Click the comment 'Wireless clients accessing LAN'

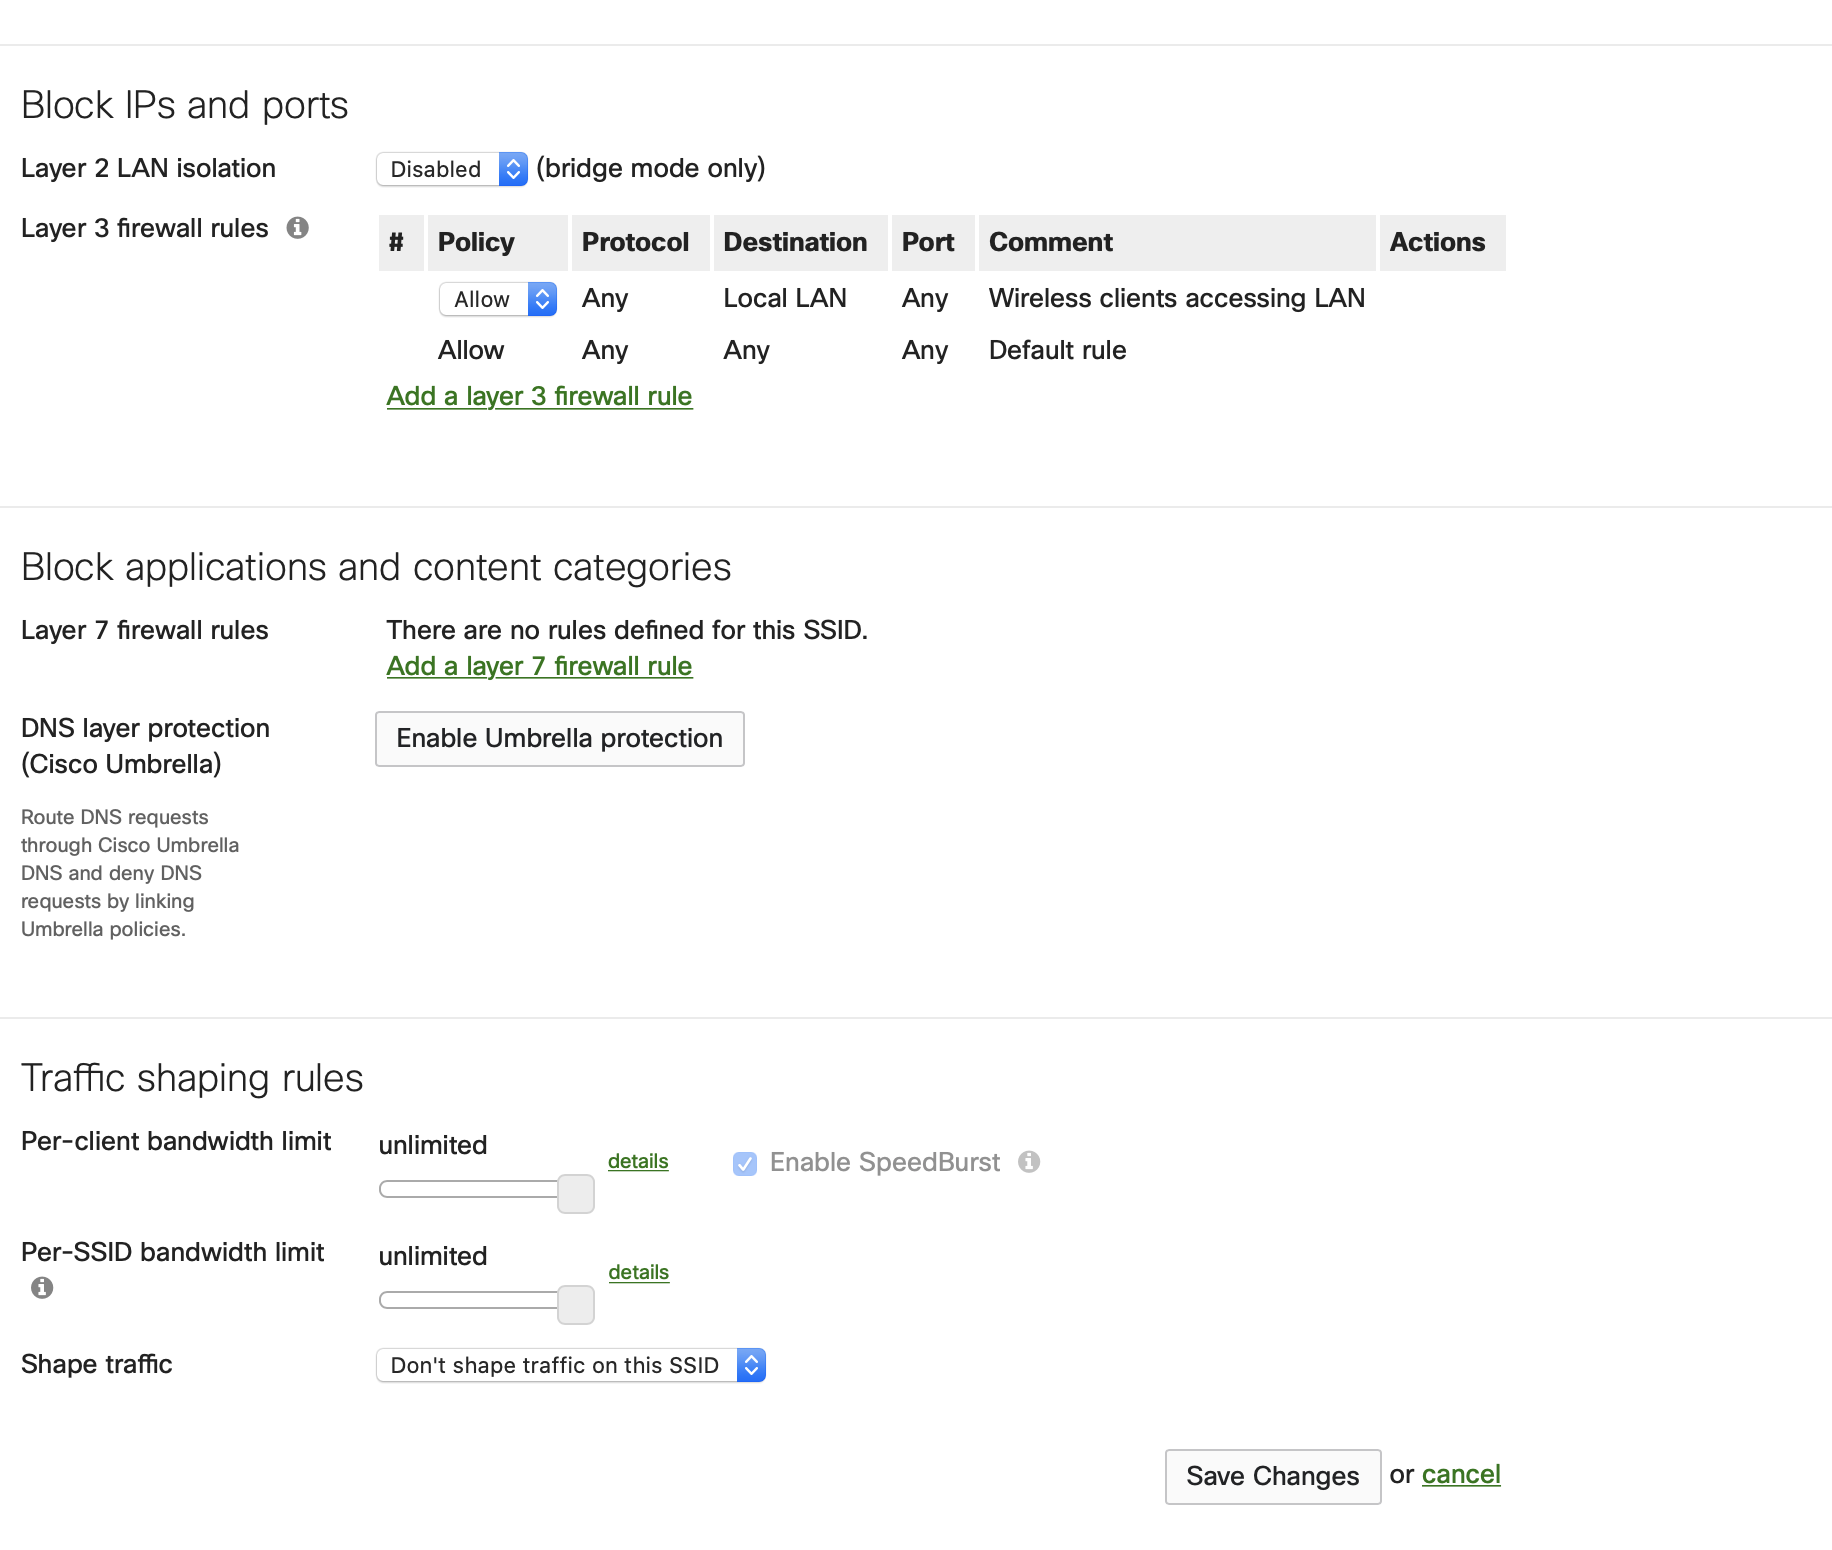(1176, 298)
